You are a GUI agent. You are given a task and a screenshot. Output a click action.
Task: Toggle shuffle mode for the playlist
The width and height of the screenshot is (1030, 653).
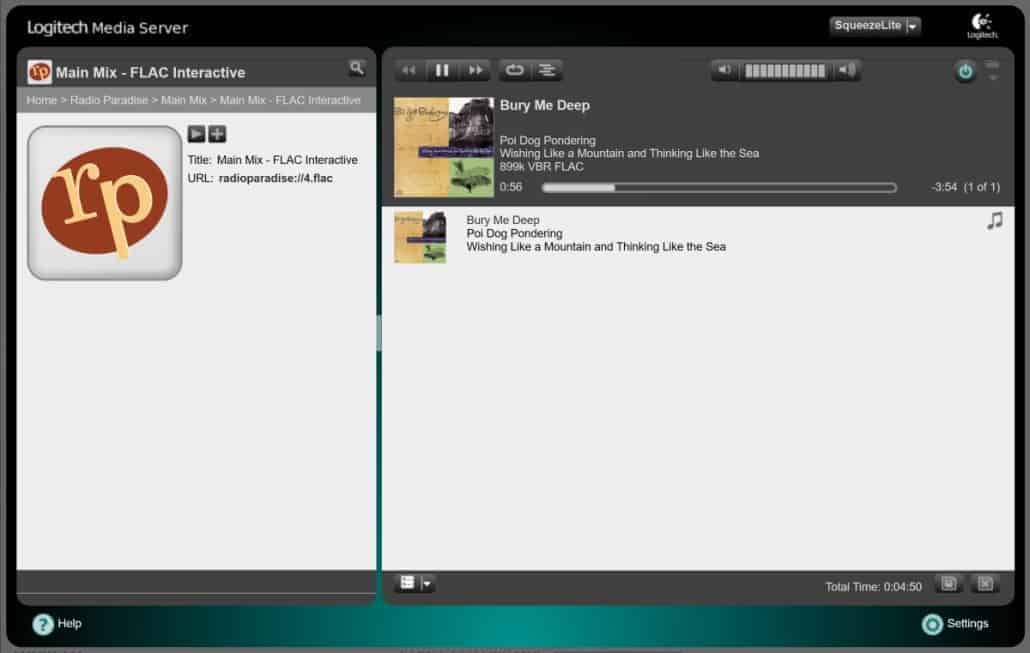546,70
